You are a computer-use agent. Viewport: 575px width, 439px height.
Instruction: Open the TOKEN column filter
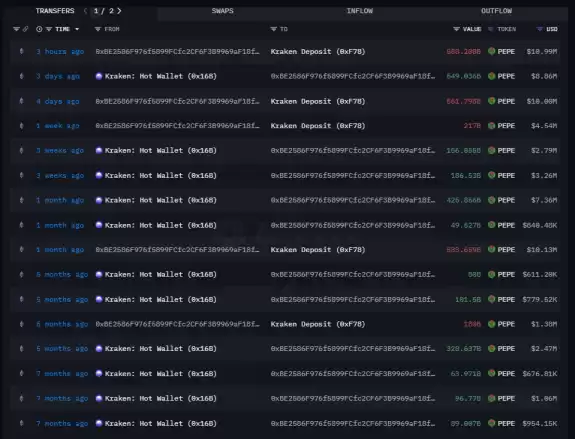click(491, 29)
